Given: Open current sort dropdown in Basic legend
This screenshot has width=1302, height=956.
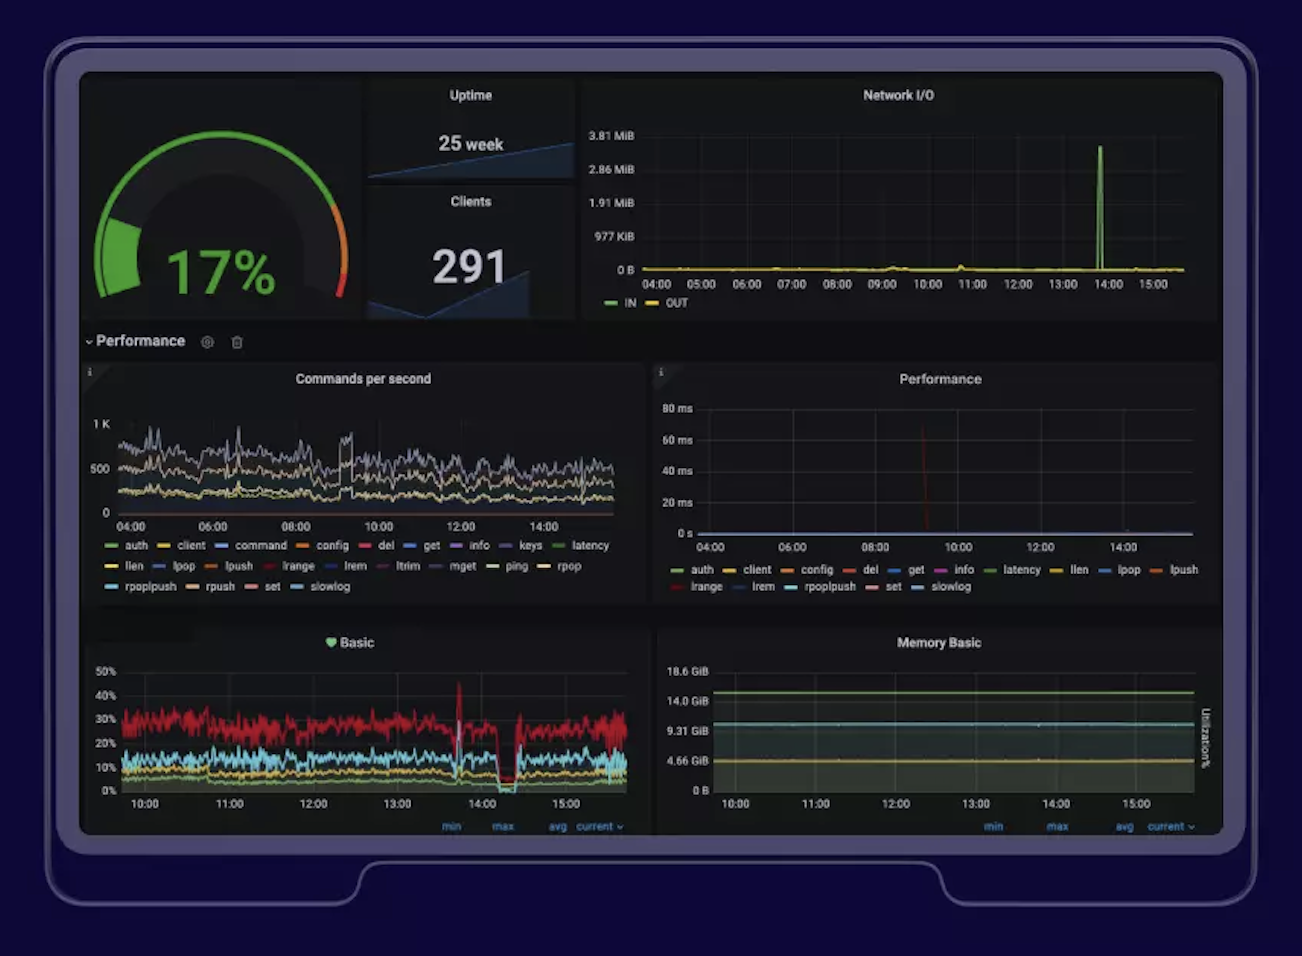Looking at the screenshot, I should (600, 827).
